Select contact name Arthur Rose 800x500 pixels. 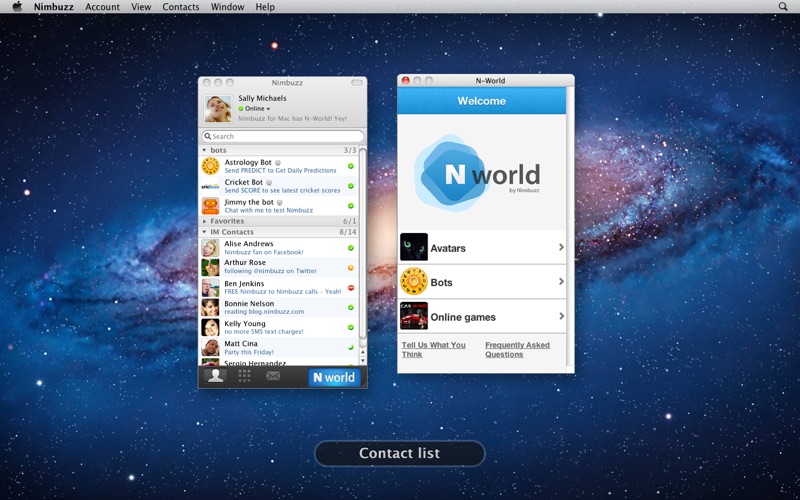click(x=245, y=262)
